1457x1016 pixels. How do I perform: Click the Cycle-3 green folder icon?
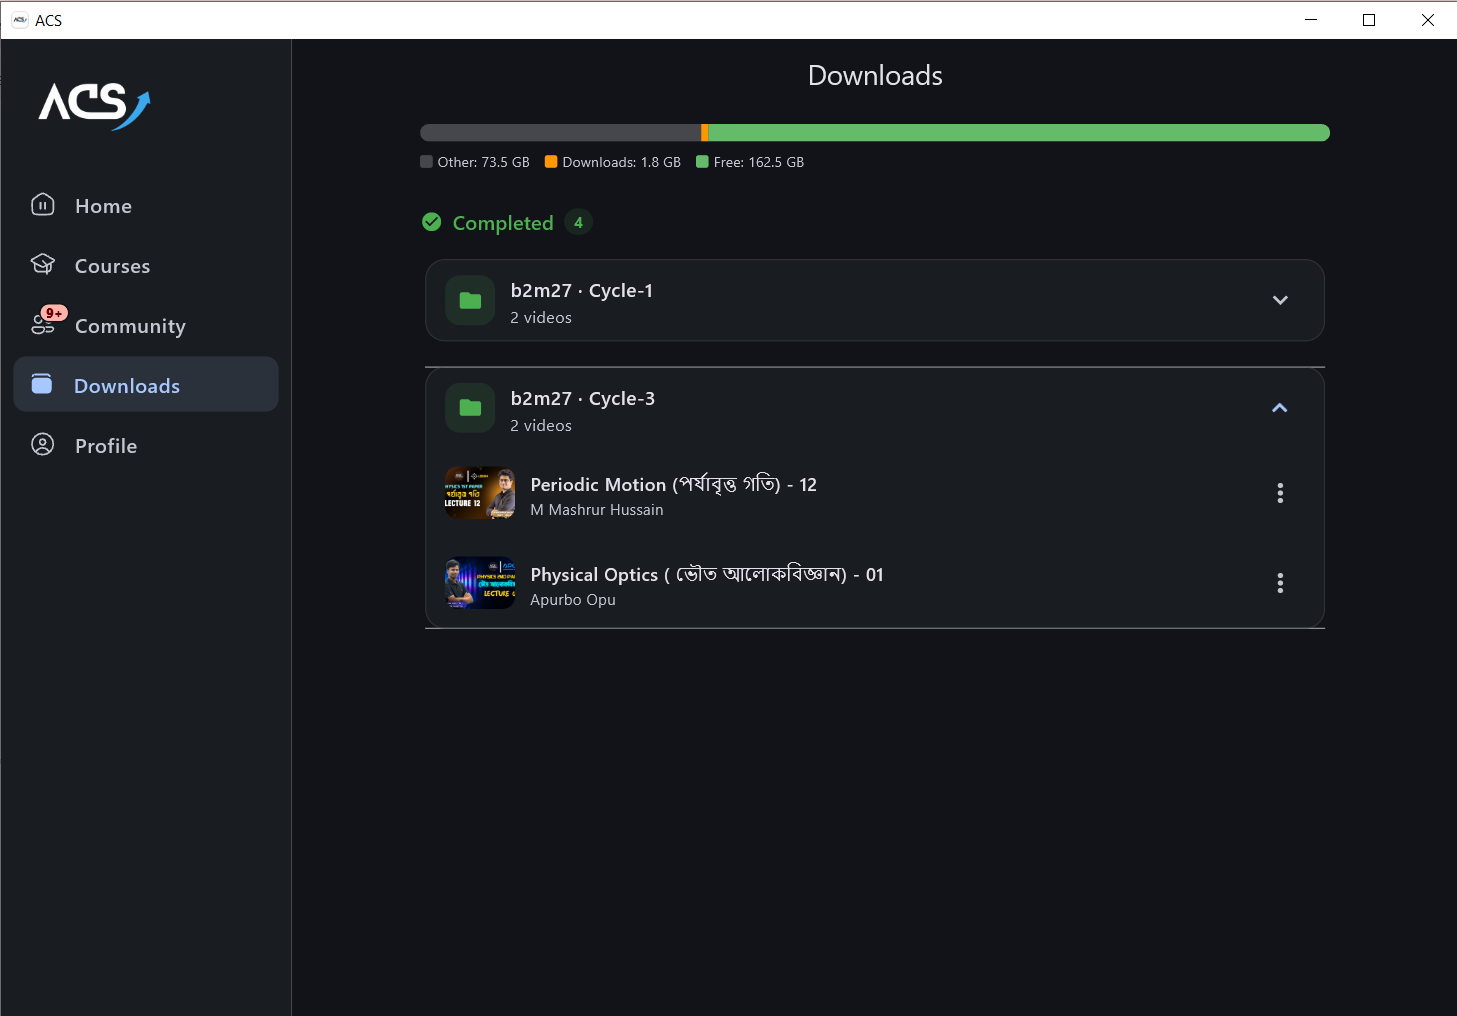pos(470,408)
